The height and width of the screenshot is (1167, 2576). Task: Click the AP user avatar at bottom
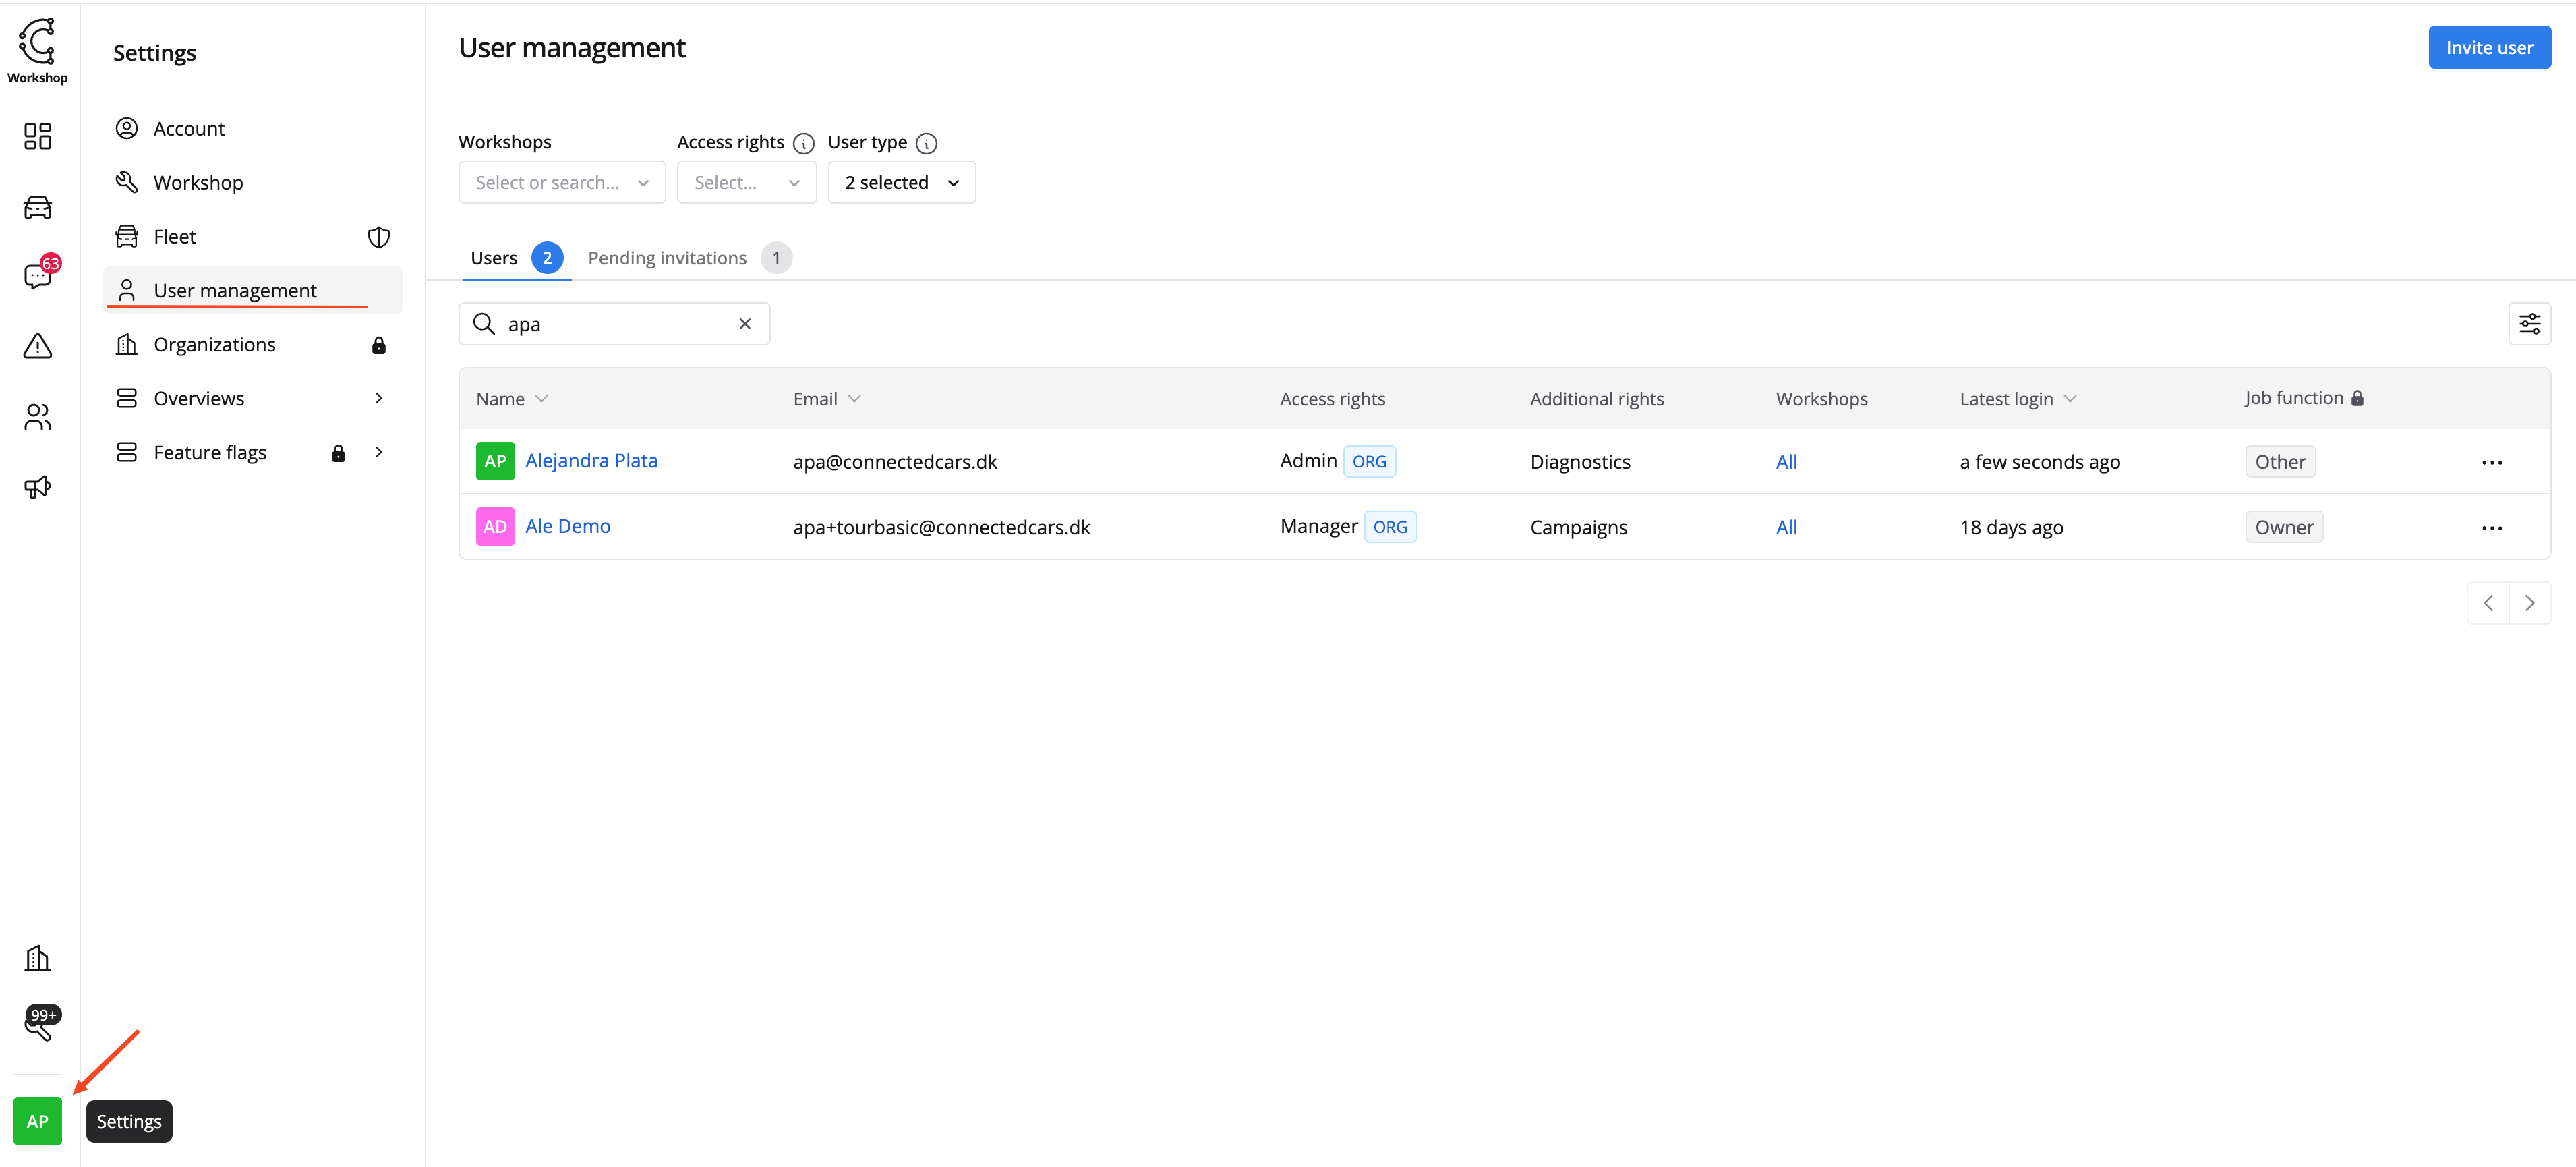[37, 1120]
